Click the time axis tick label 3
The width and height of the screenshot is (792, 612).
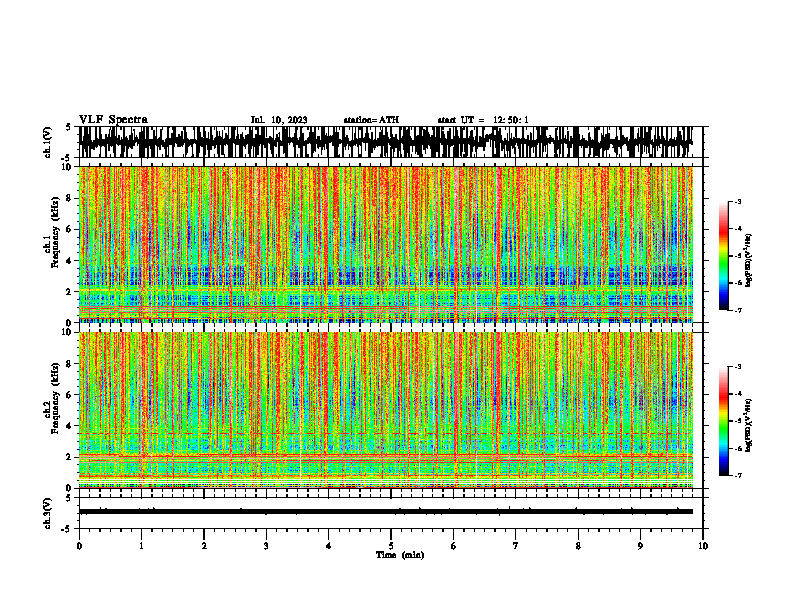266,546
